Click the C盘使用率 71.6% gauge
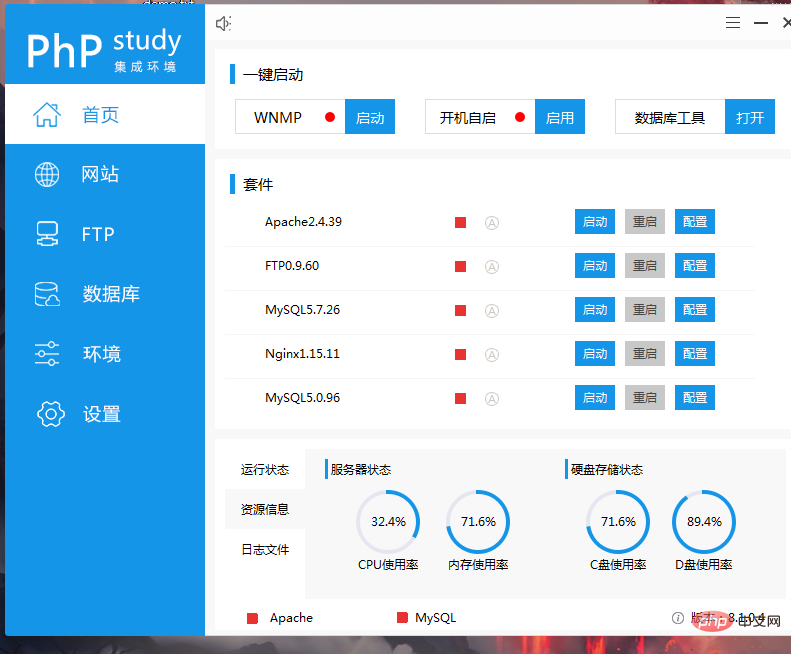Viewport: 791px width, 654px height. (x=618, y=521)
